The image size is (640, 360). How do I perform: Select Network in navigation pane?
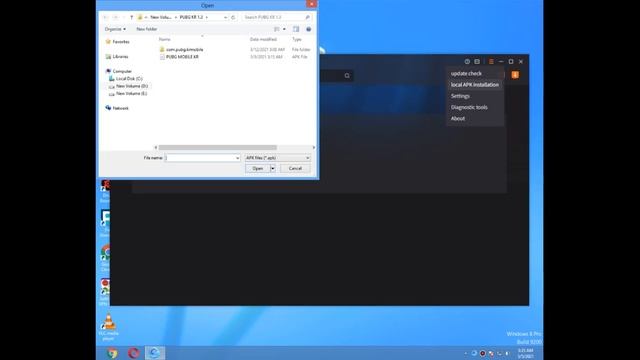(x=117, y=108)
